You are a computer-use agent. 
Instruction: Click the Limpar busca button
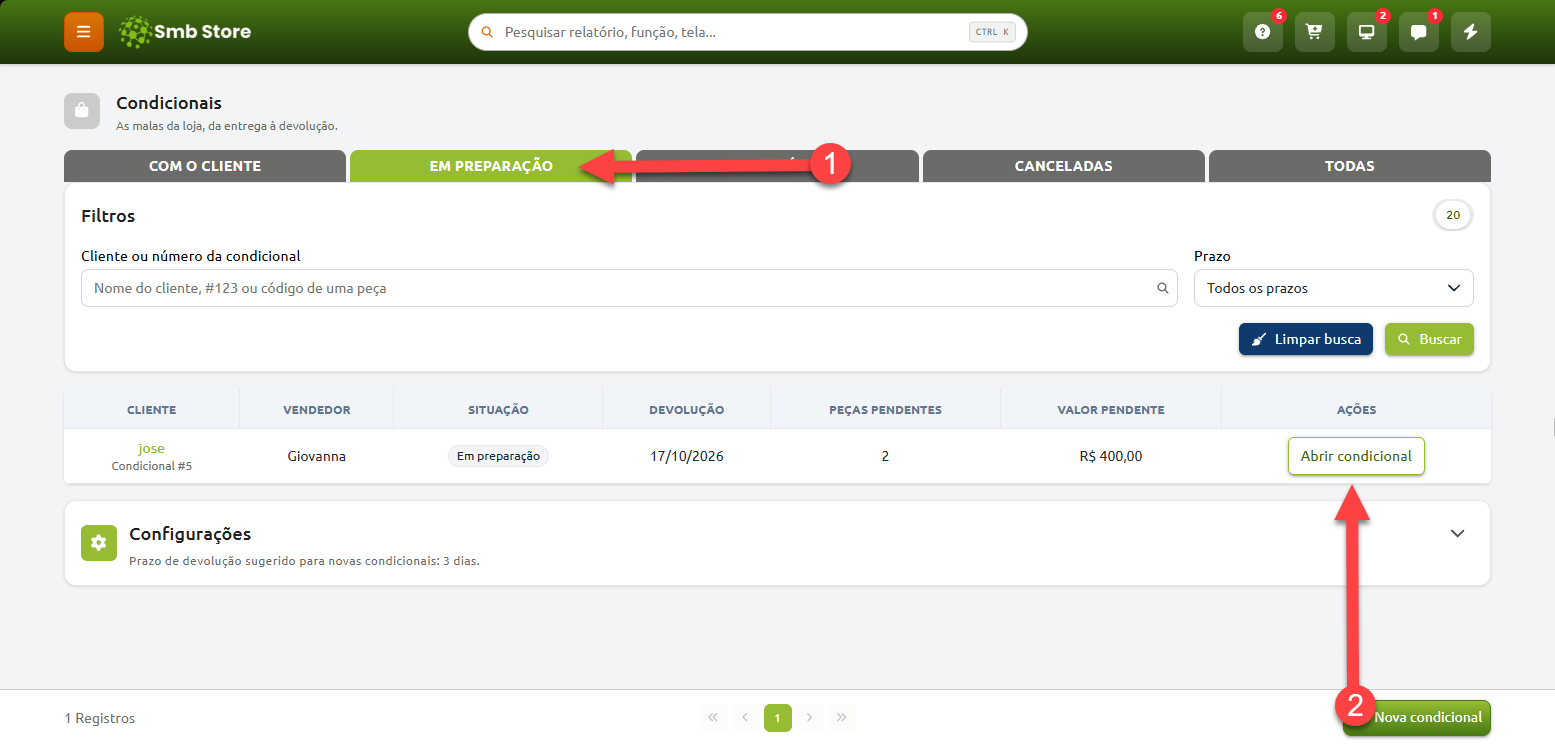[1306, 339]
